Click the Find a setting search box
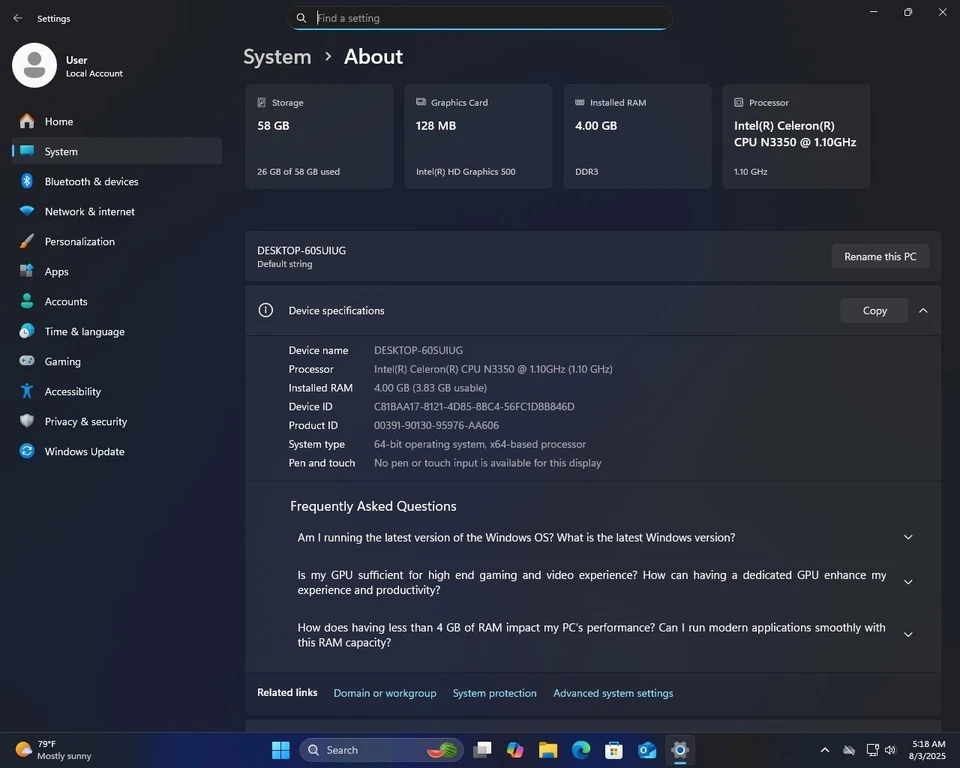Viewport: 960px width, 768px height. [x=480, y=17]
